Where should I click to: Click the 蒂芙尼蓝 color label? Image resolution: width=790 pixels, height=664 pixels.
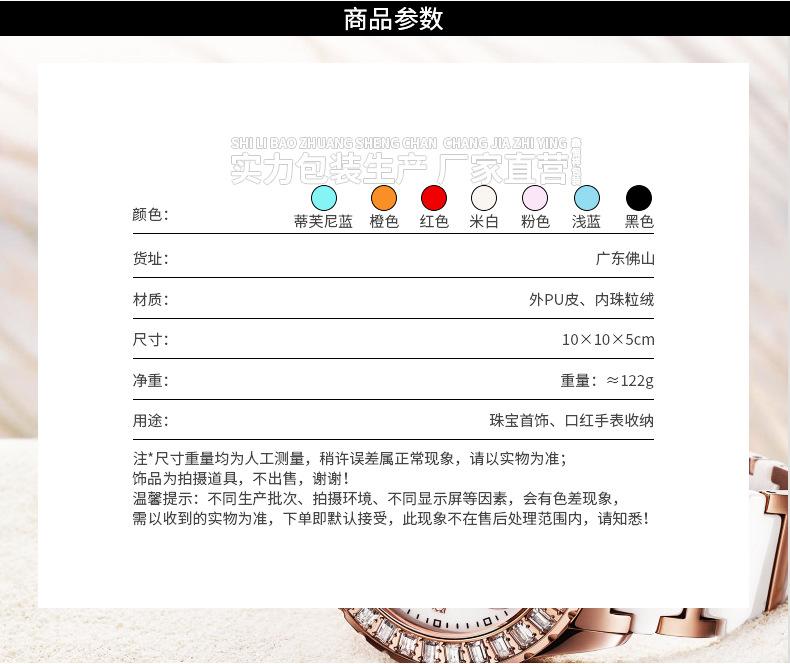point(323,222)
